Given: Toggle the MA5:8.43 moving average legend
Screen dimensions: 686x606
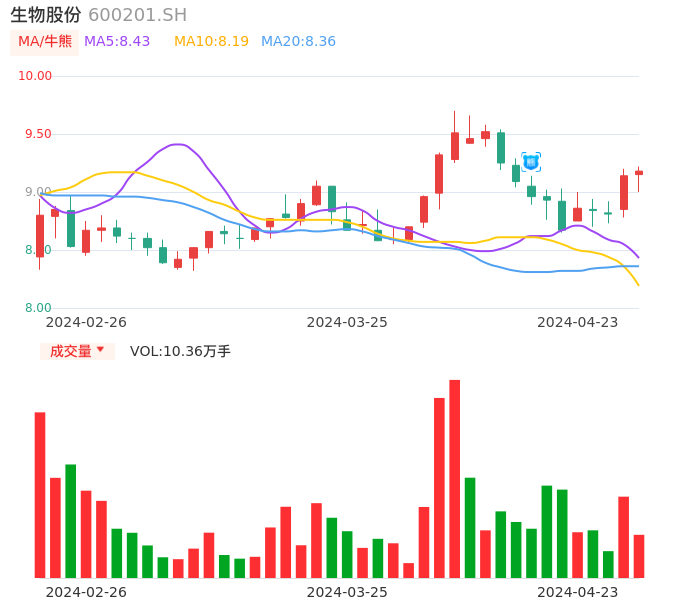Looking at the screenshot, I should 117,42.
